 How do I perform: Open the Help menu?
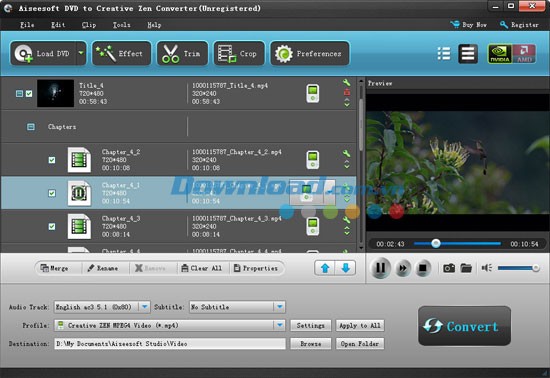click(x=154, y=25)
